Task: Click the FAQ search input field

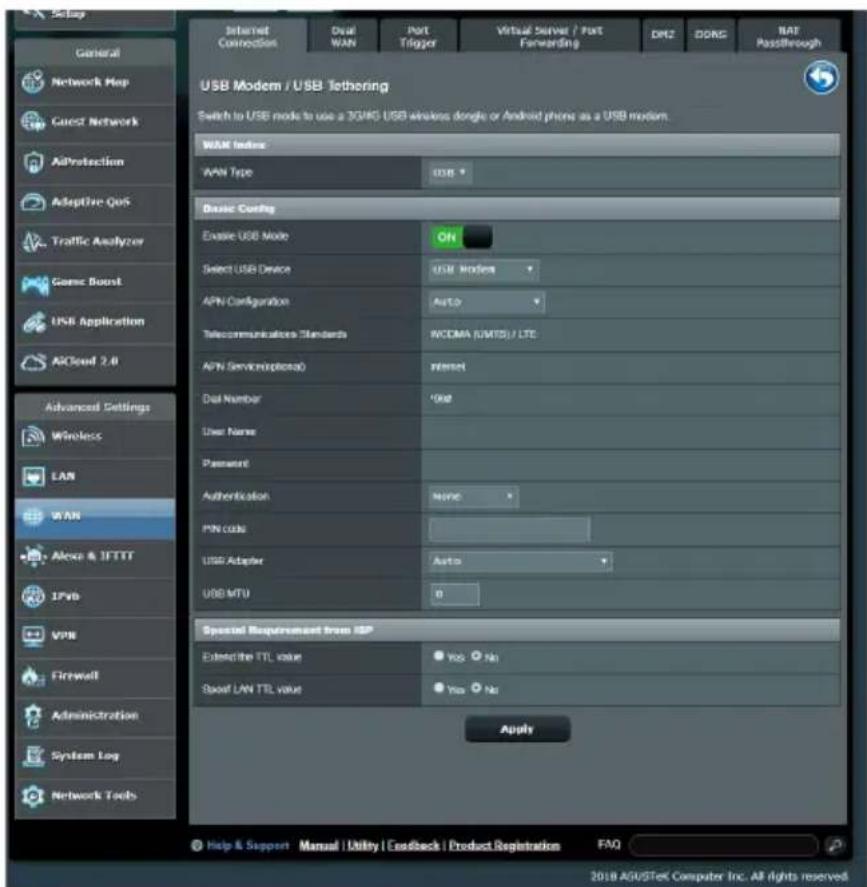Action: tap(723, 846)
